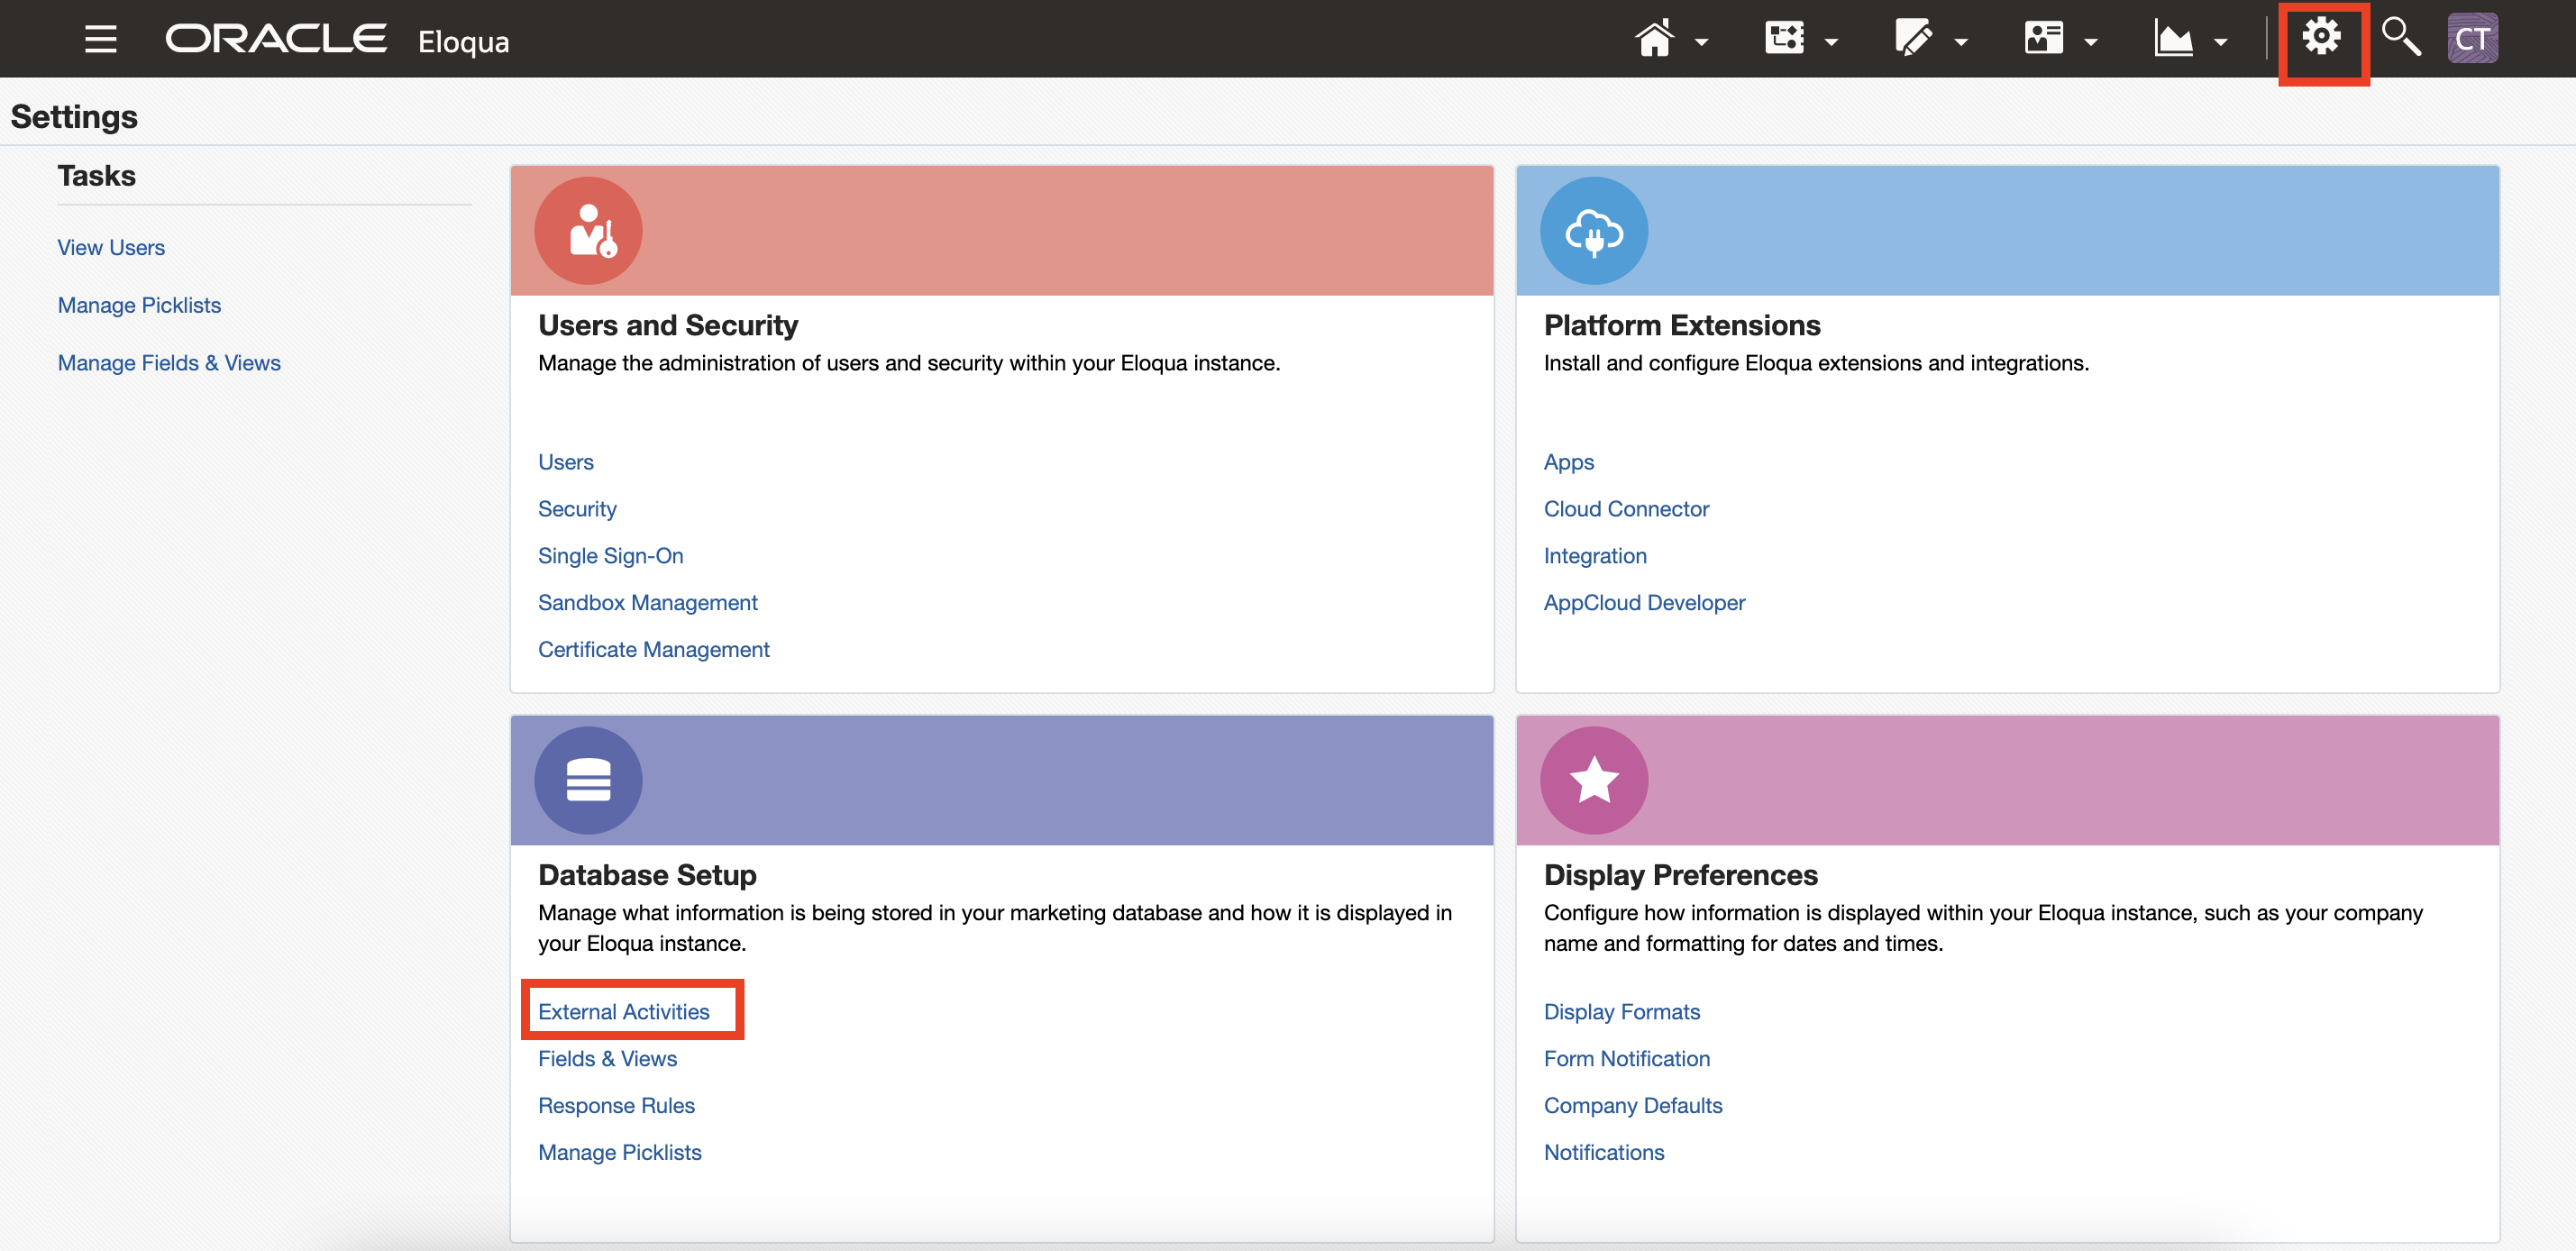Open Manage Picklists in Tasks sidebar
The height and width of the screenshot is (1251, 2576).
coord(139,306)
